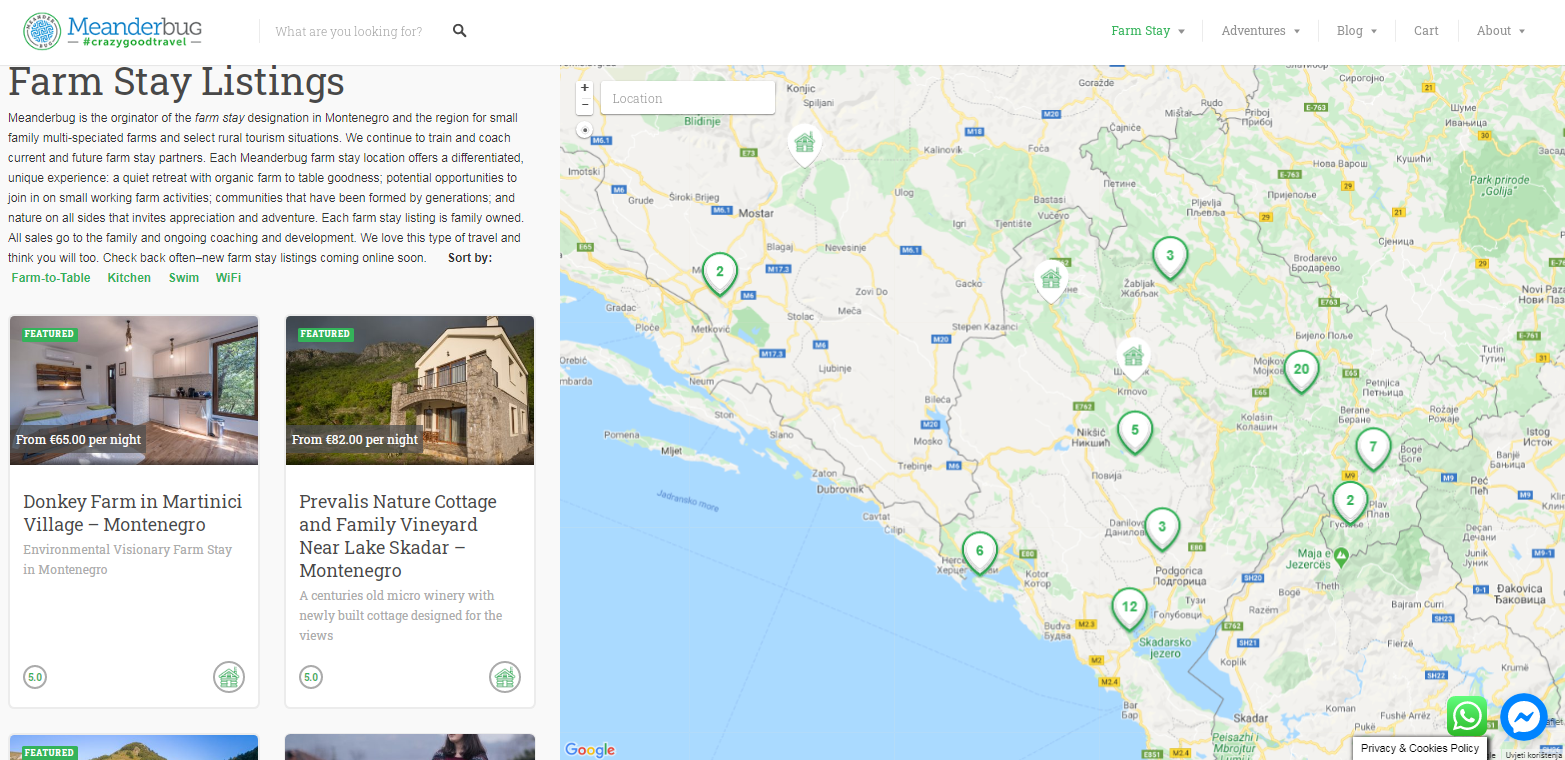Sort listings by Kitchen
This screenshot has width=1565, height=760.
click(x=129, y=278)
